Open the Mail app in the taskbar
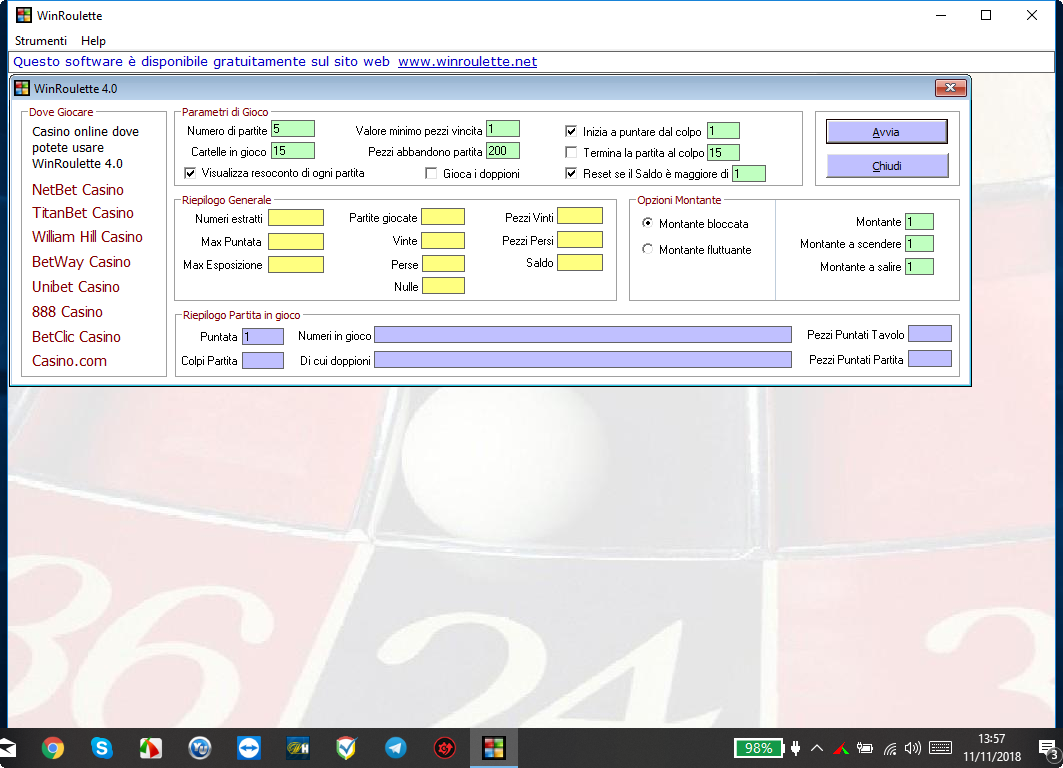This screenshot has height=768, width=1063. (x=7, y=748)
